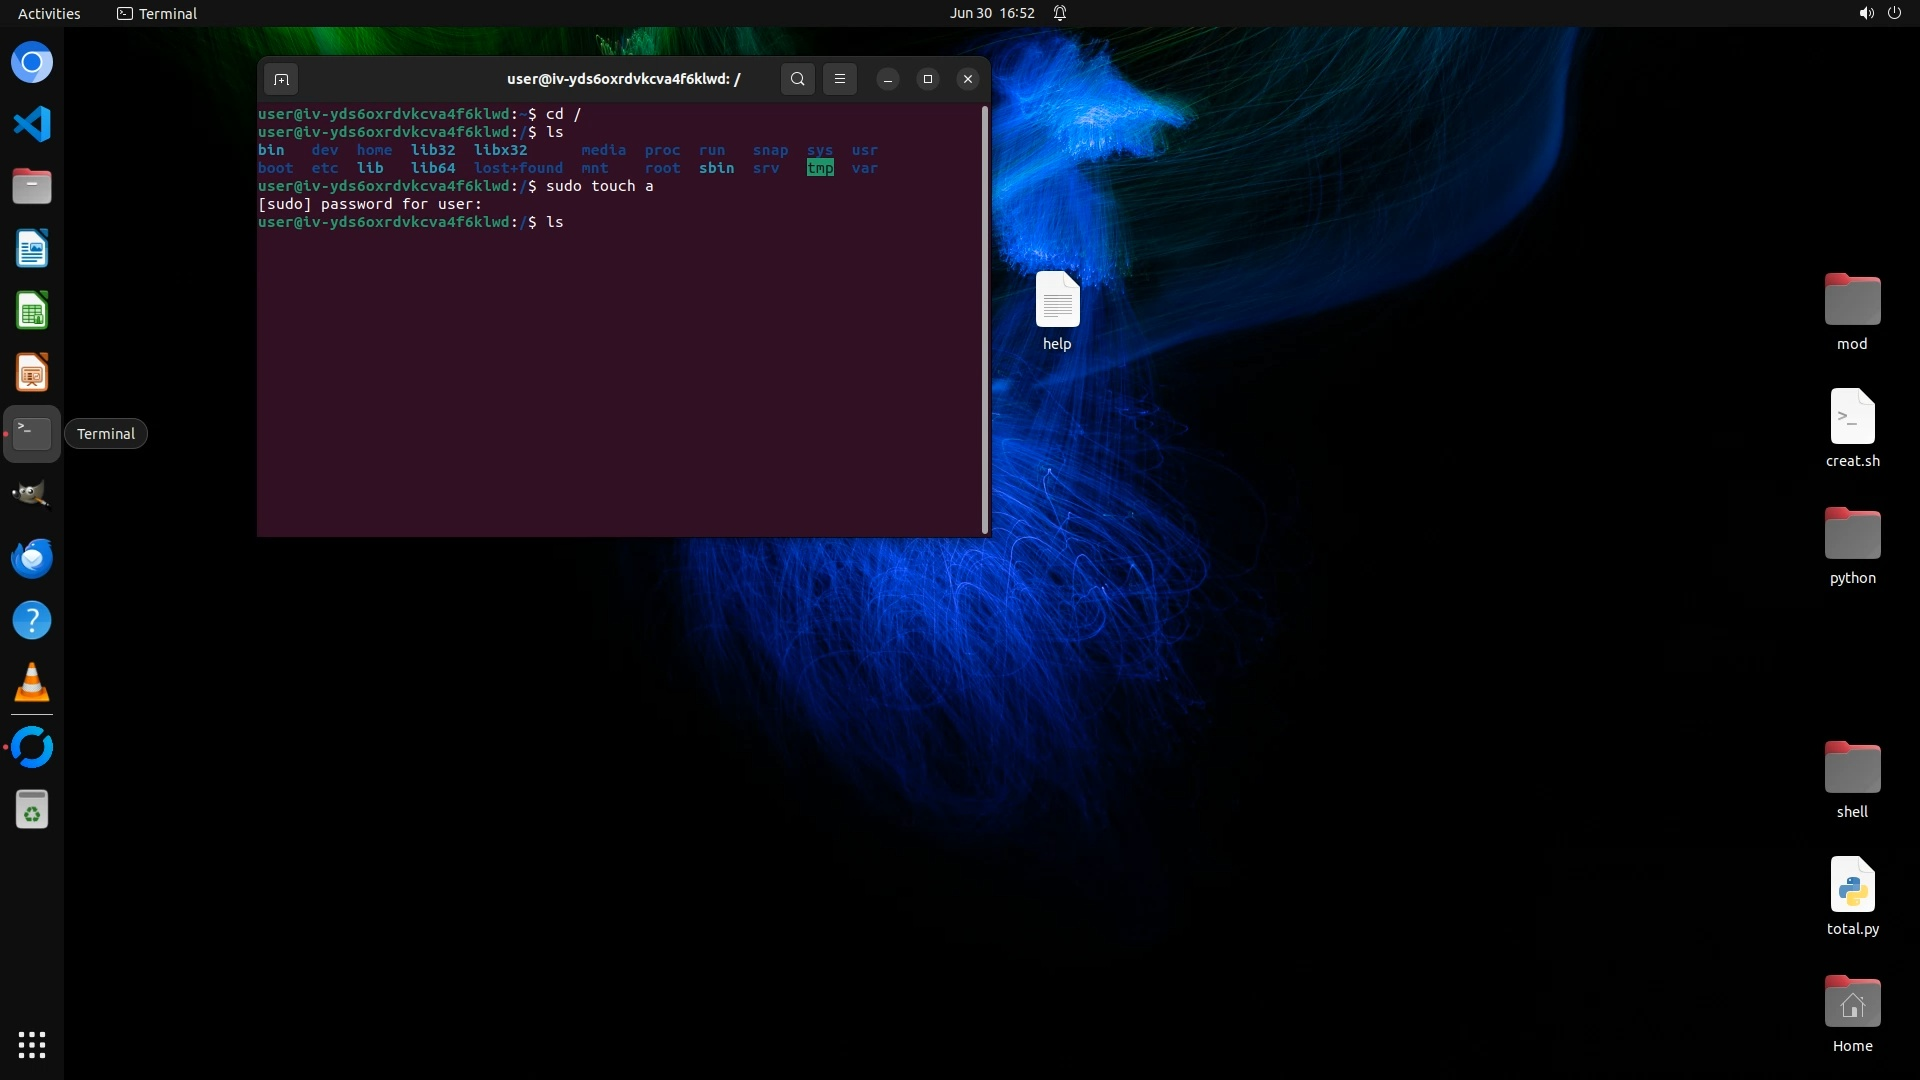Click the Terminal app menu in top bar
The width and height of the screenshot is (1920, 1080).
tap(157, 13)
